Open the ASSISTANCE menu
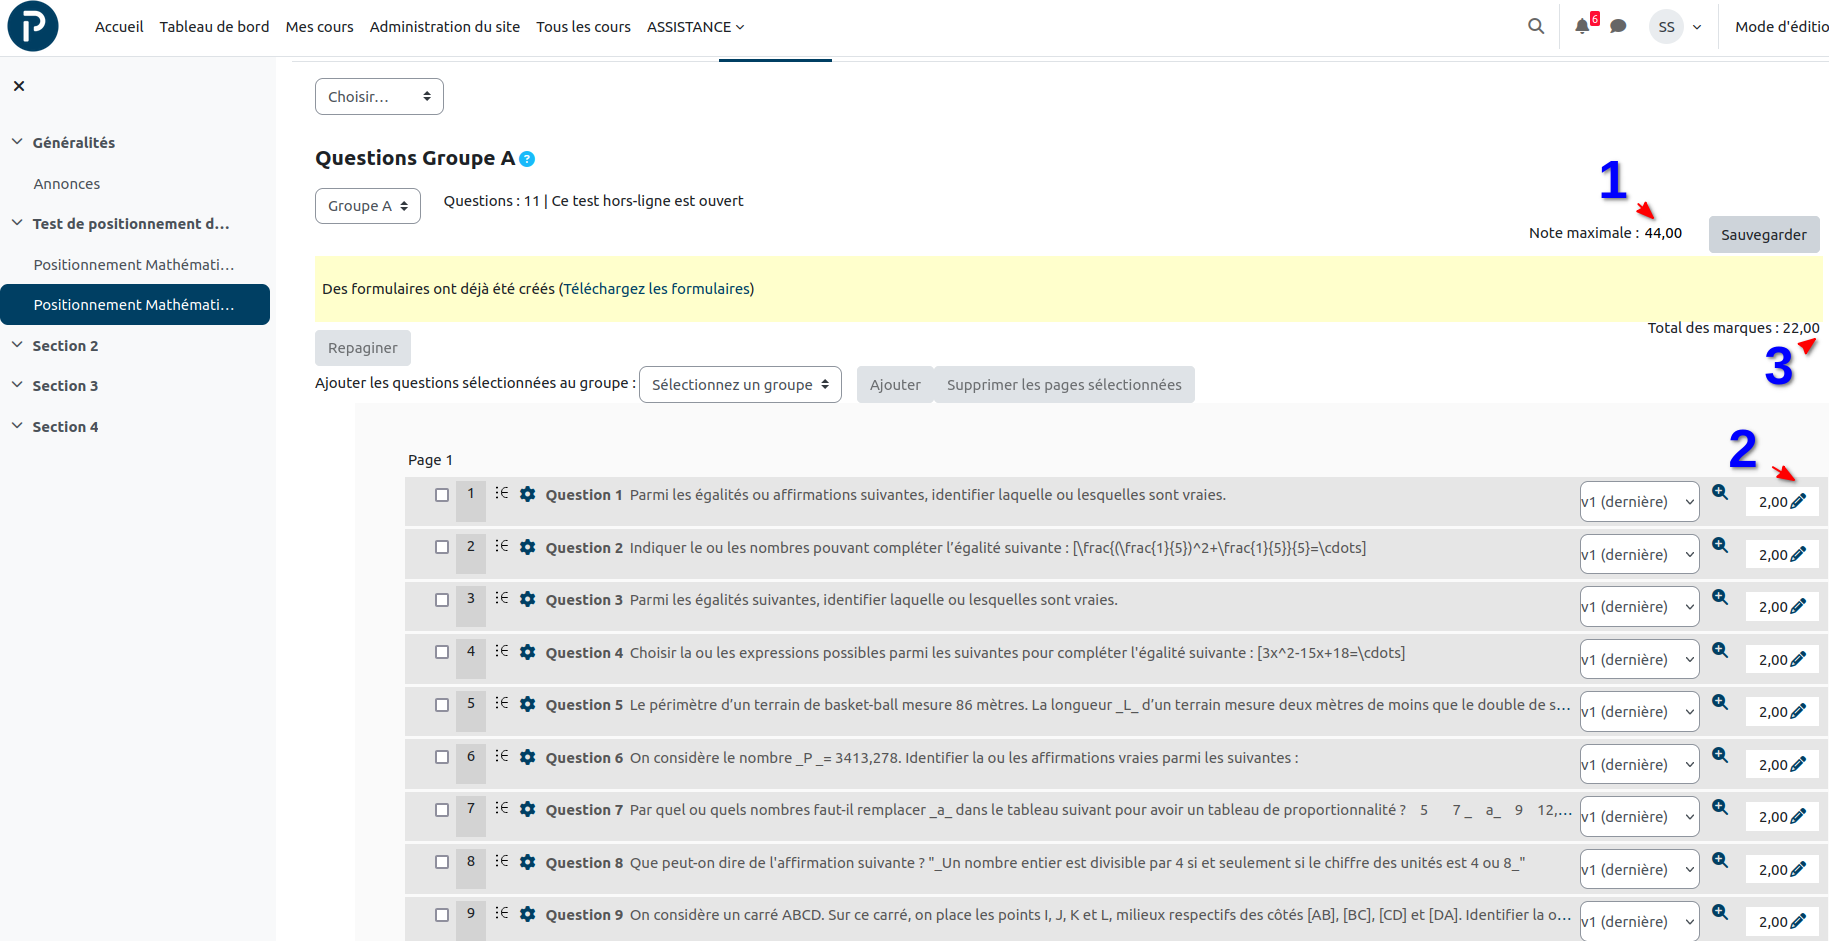The image size is (1829, 941). click(695, 27)
